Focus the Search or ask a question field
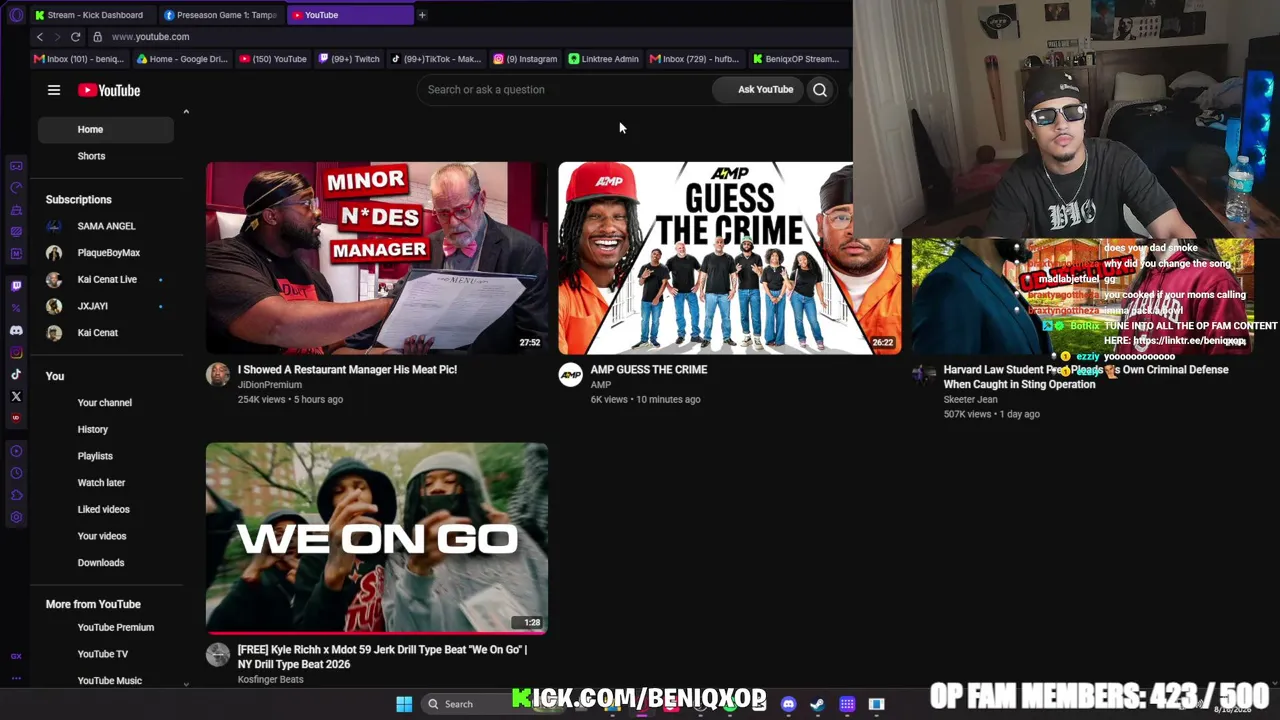The width and height of the screenshot is (1280, 720). click(565, 90)
